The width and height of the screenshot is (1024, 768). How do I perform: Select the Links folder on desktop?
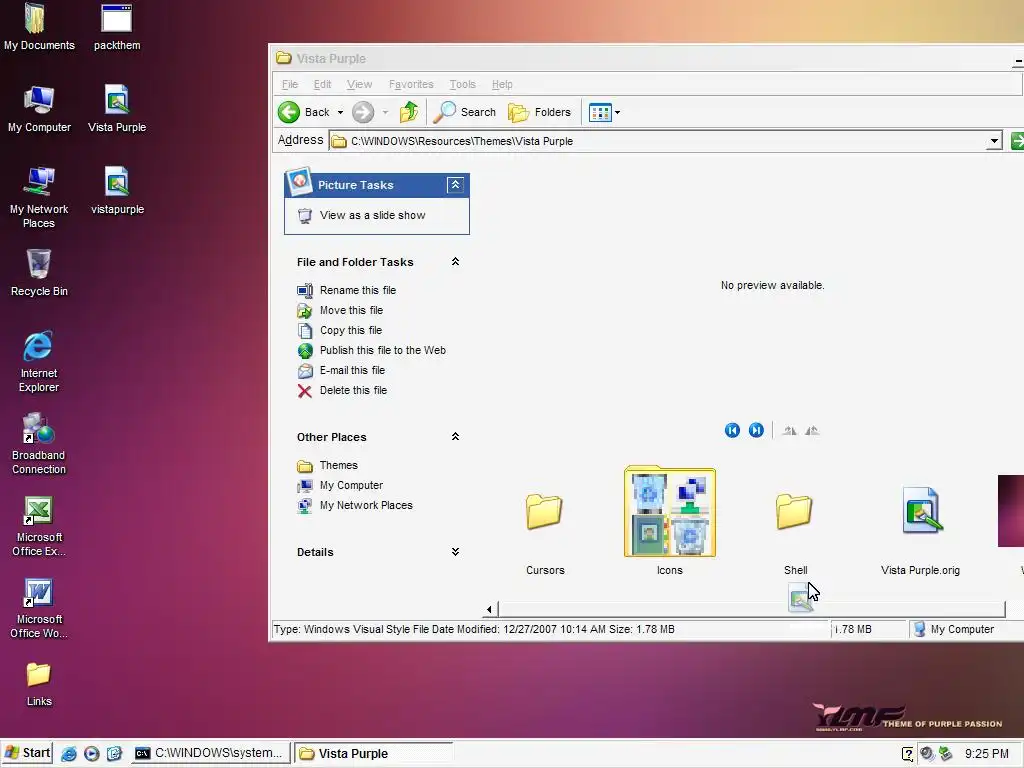point(39,684)
